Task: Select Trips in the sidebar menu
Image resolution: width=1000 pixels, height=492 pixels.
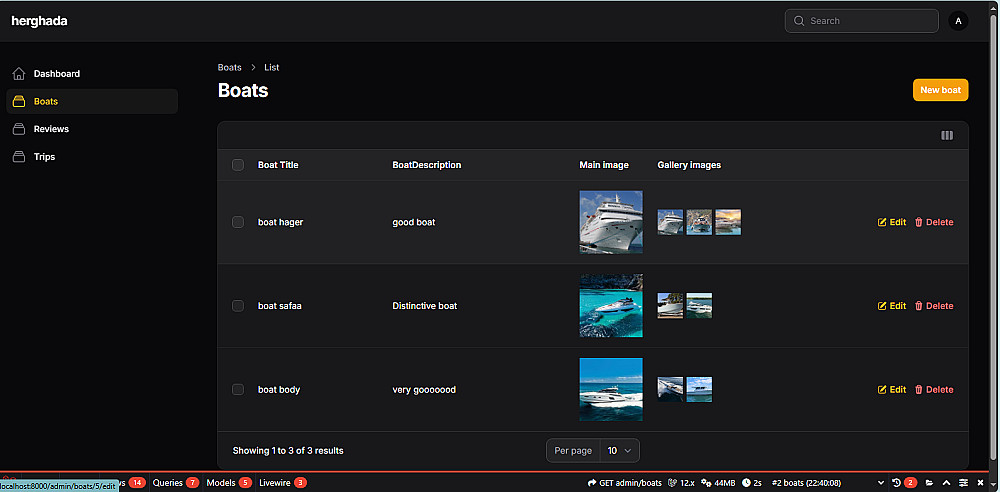Action: tap(92, 156)
